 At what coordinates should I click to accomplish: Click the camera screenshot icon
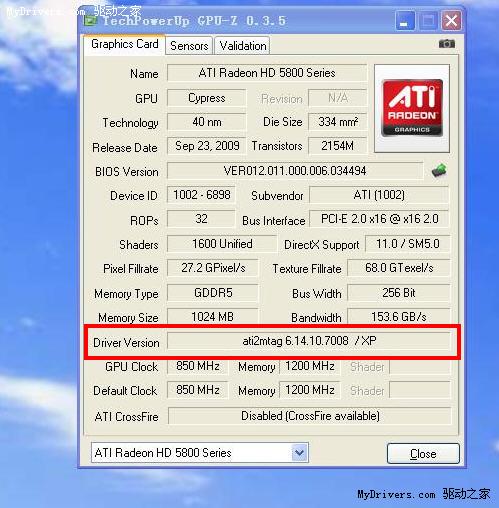(x=447, y=44)
